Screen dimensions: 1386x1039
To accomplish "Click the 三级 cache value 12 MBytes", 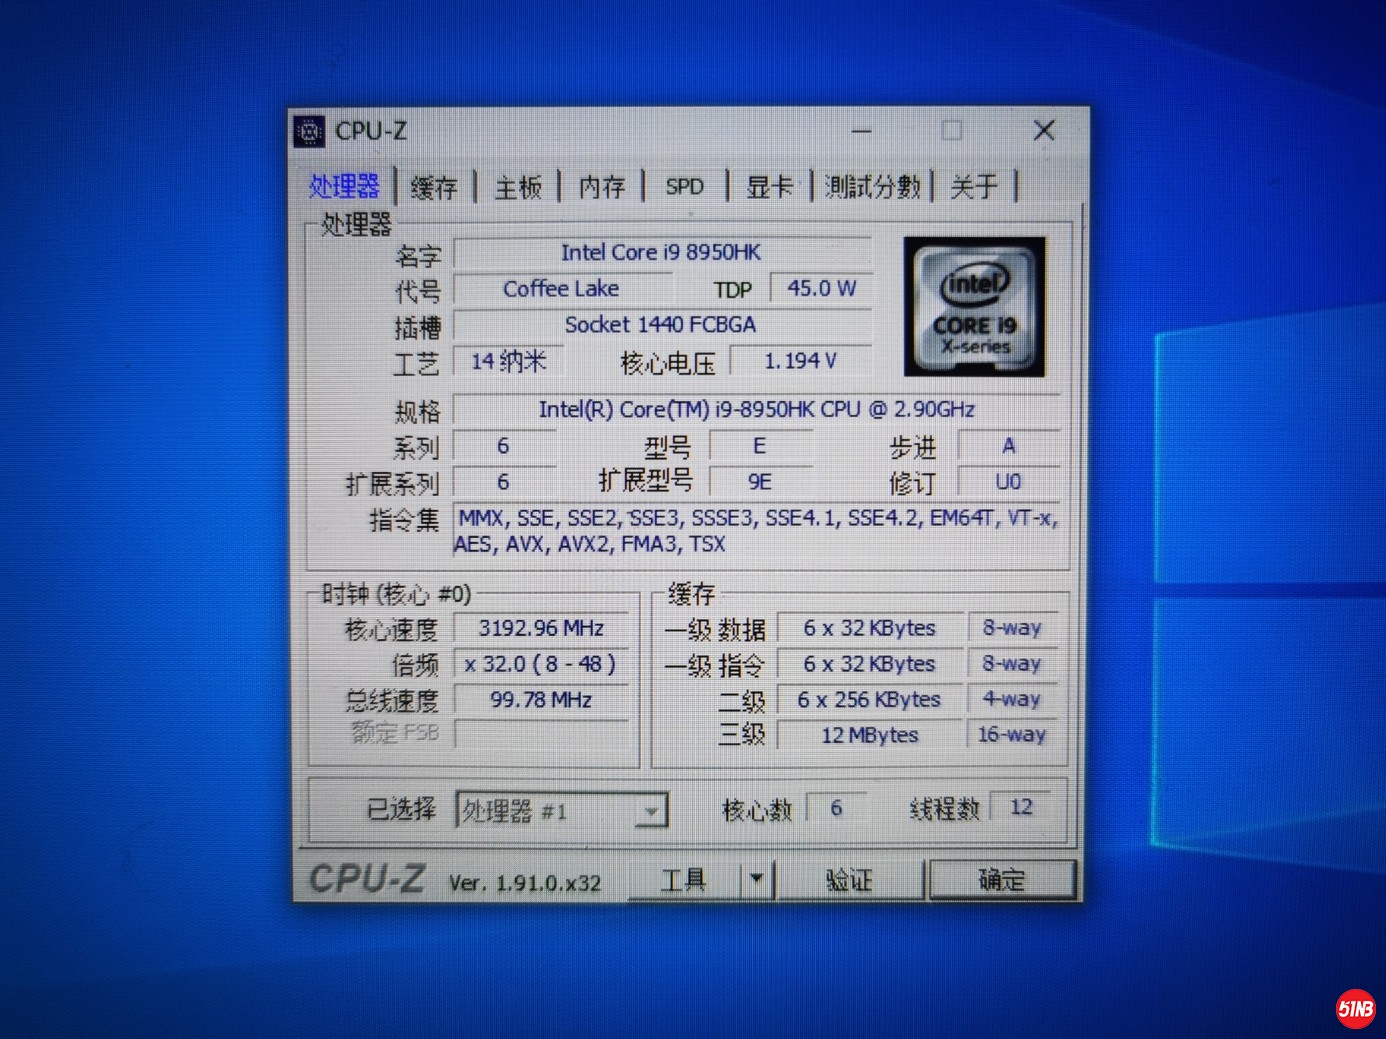I will point(870,735).
